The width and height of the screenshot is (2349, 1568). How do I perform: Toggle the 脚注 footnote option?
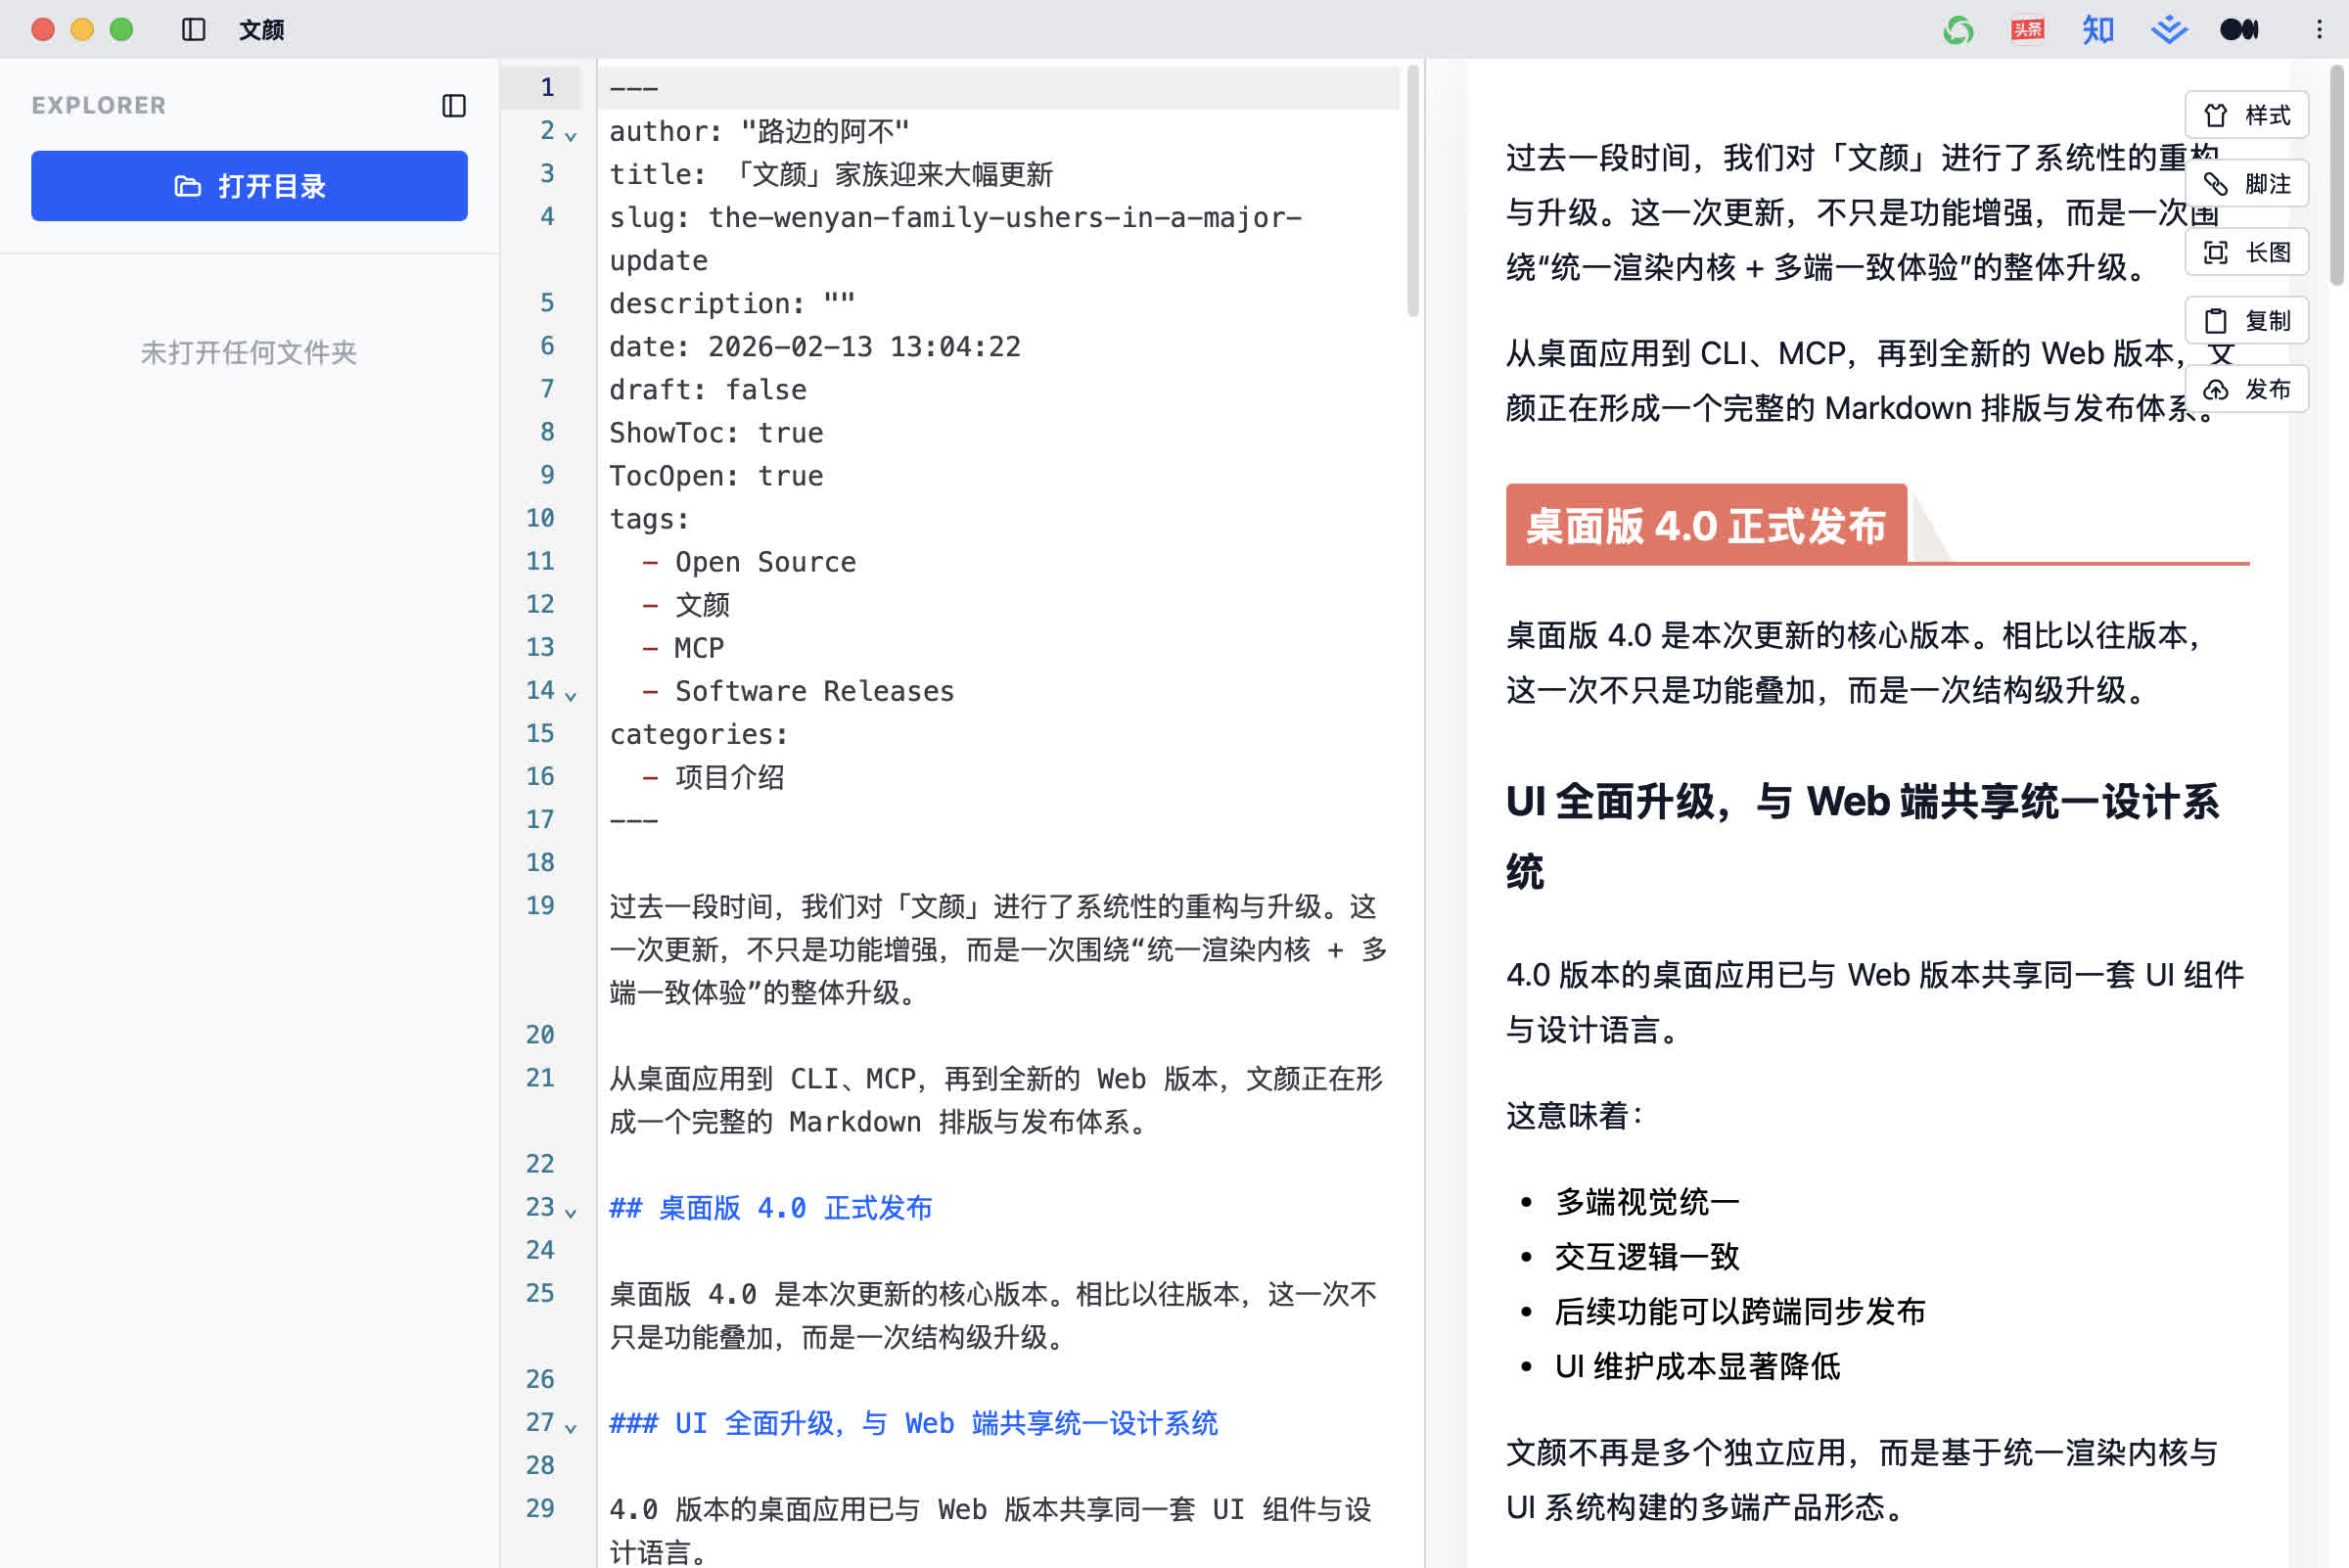click(x=2247, y=184)
